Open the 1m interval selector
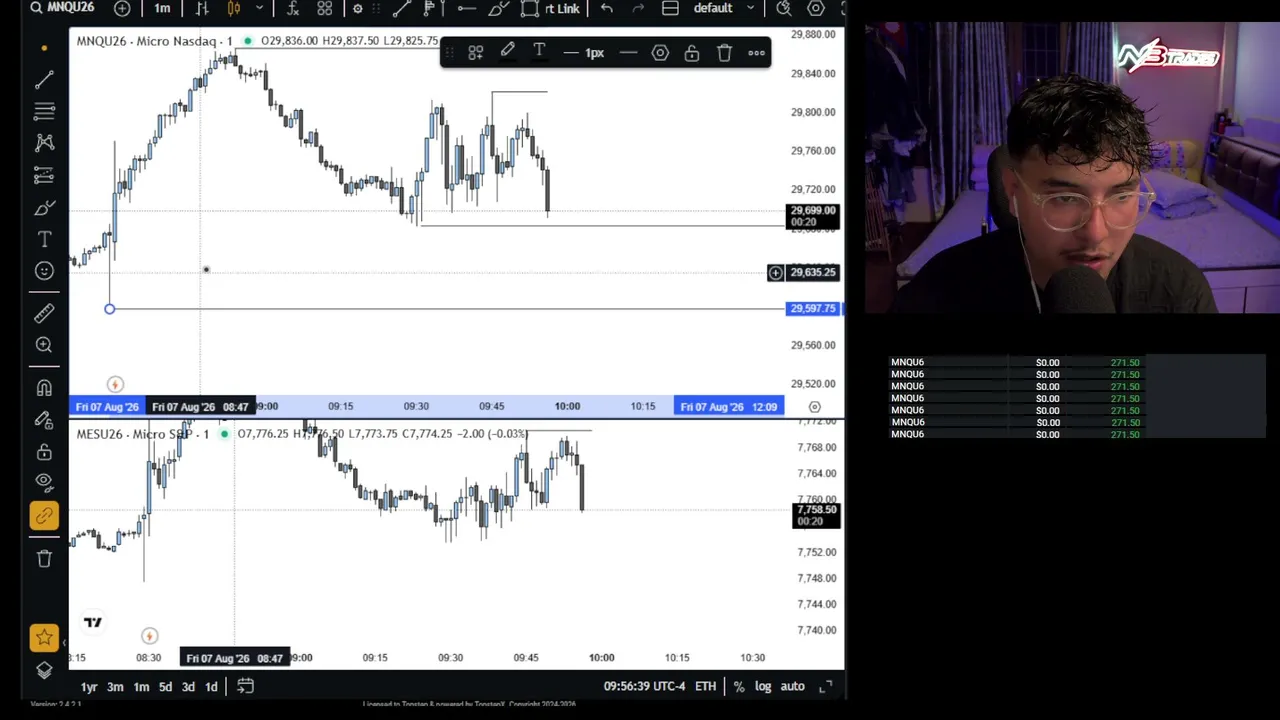Viewport: 1280px width, 720px height. tap(162, 8)
